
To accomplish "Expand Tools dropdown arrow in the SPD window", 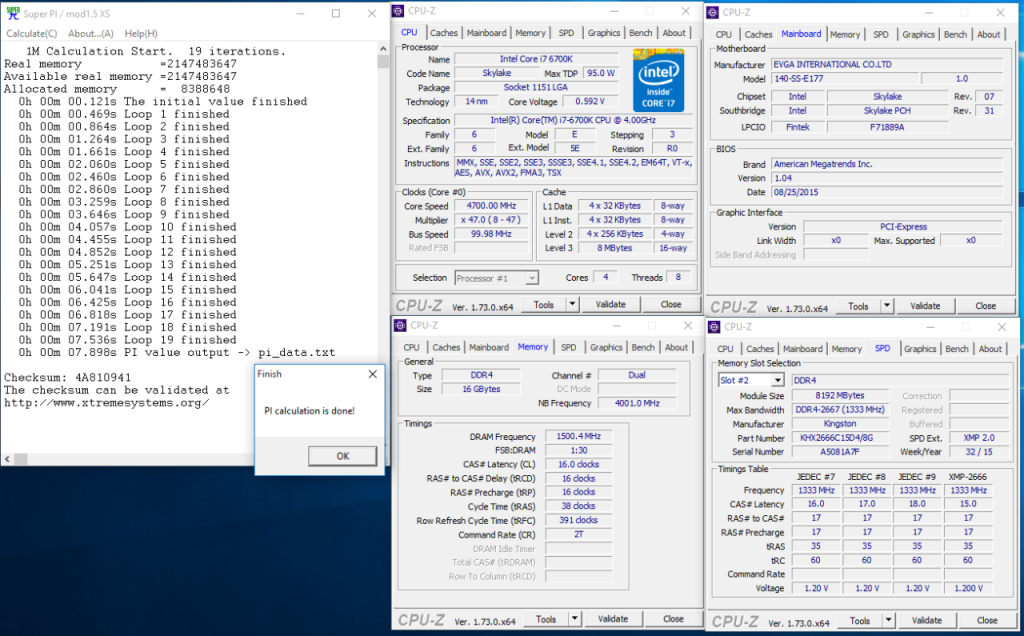I will click(x=889, y=620).
